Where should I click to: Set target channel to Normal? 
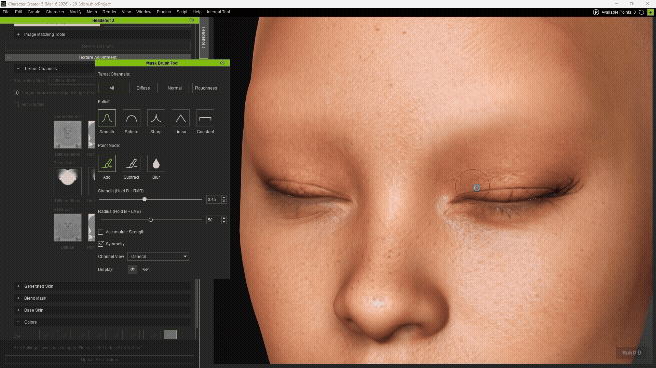pos(174,88)
